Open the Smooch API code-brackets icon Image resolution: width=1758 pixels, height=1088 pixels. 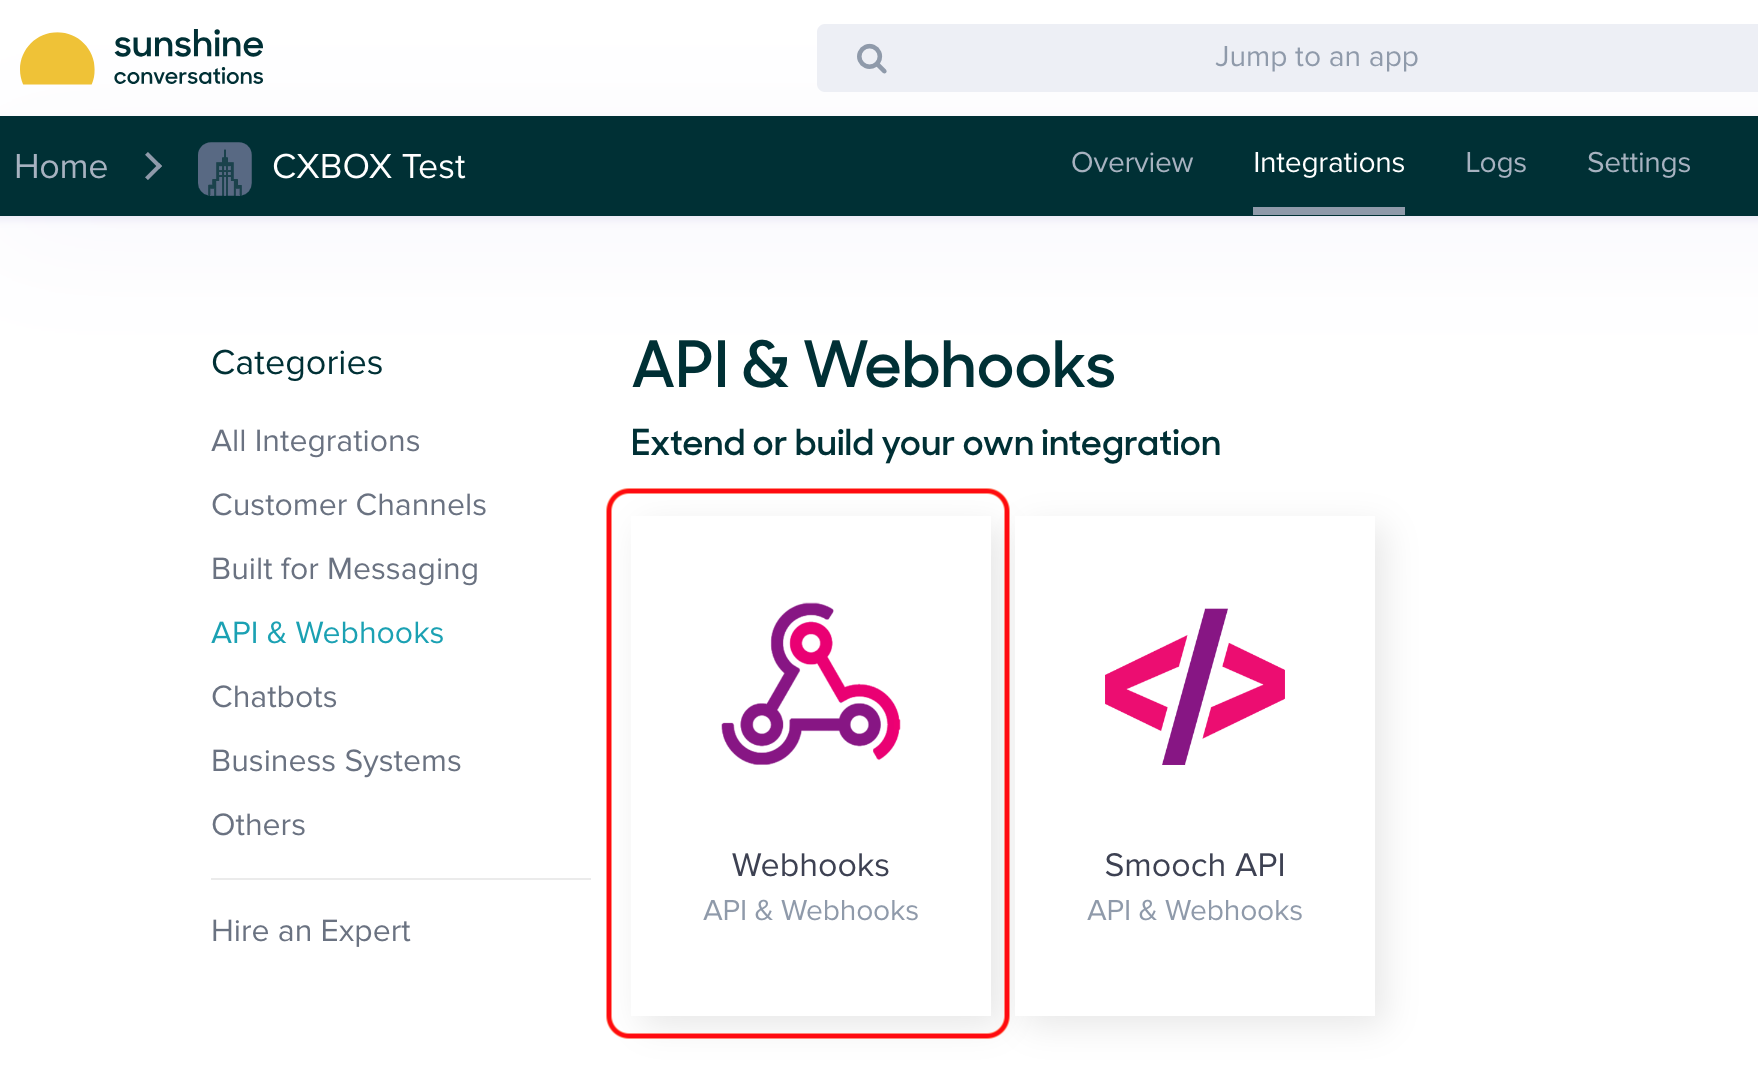pos(1195,686)
